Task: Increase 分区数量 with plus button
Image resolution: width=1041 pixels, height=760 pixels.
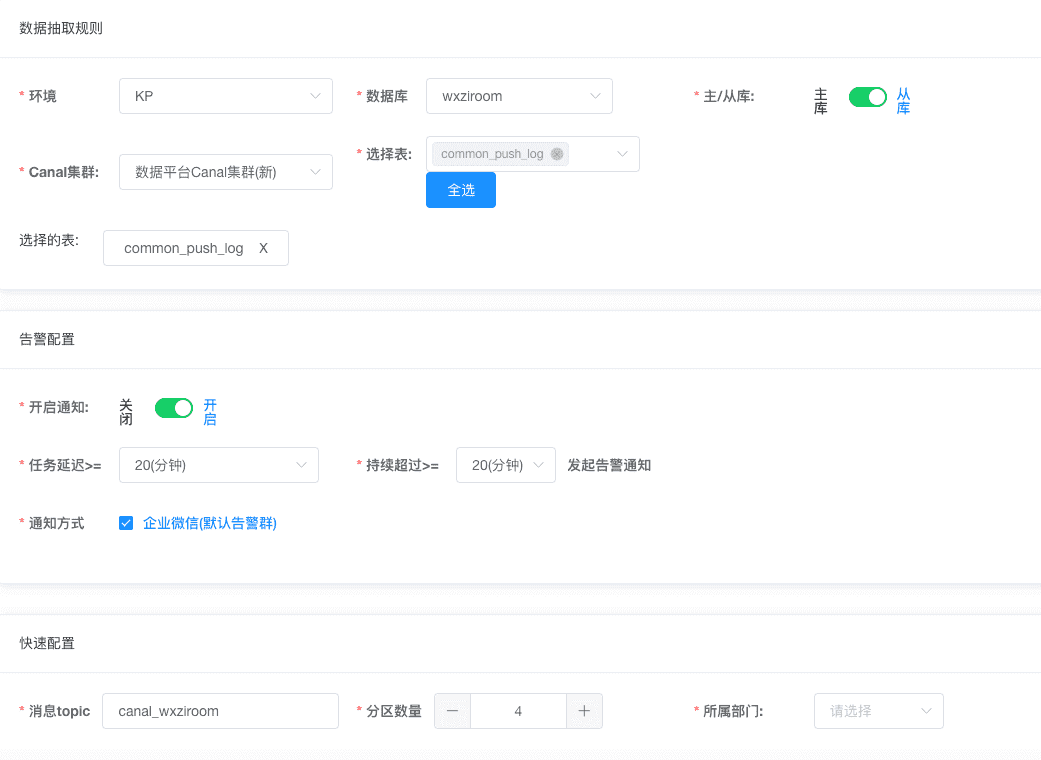Action: (x=584, y=711)
